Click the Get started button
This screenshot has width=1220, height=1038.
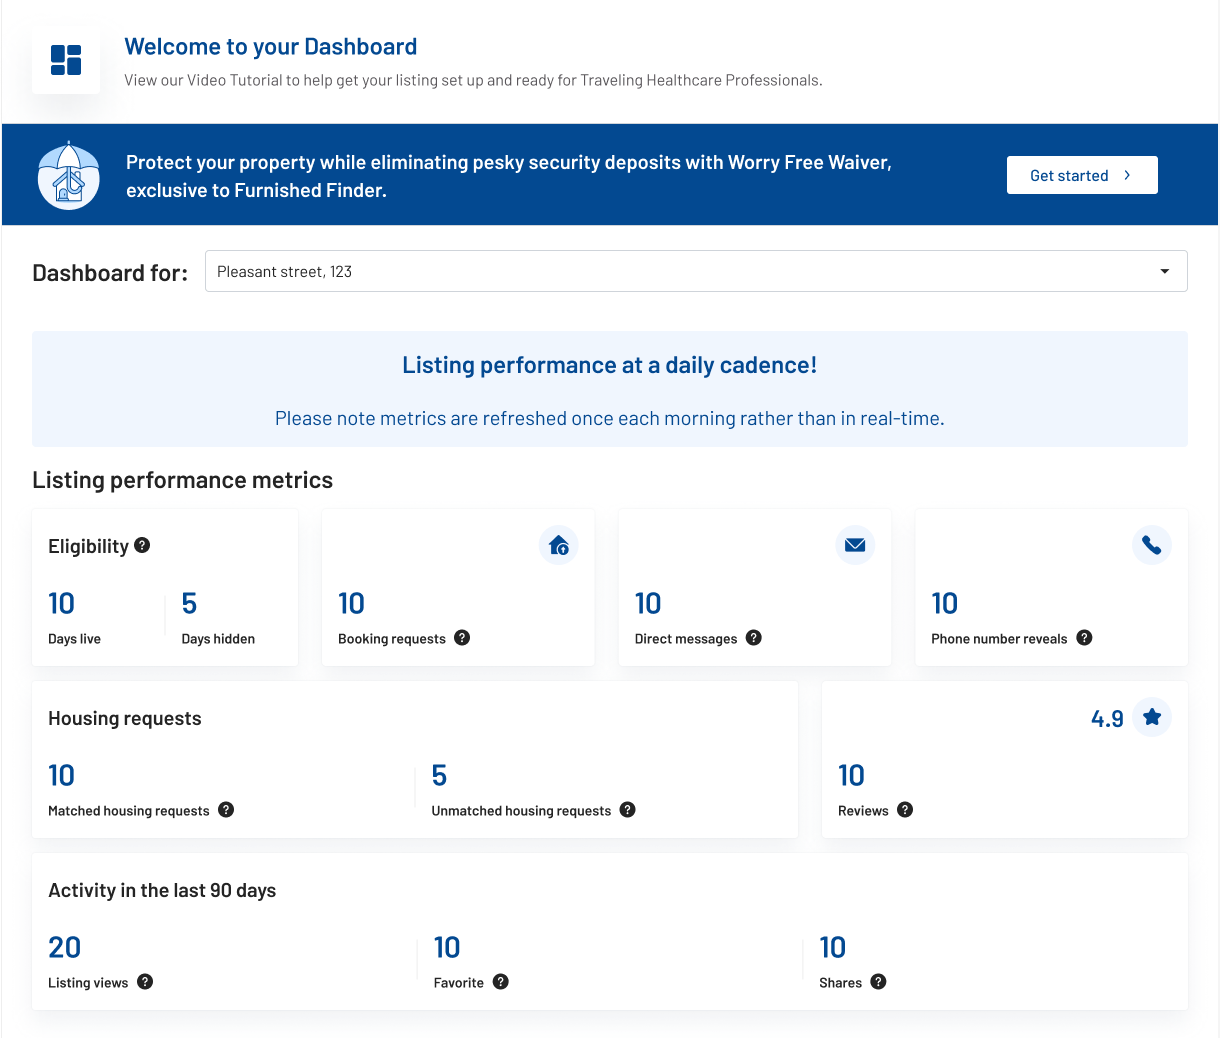(1082, 175)
